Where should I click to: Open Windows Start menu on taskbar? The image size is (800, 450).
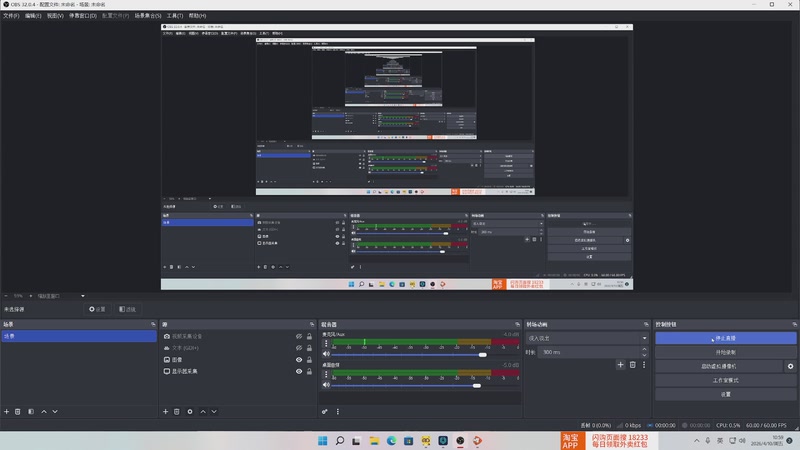pyautogui.click(x=322, y=441)
